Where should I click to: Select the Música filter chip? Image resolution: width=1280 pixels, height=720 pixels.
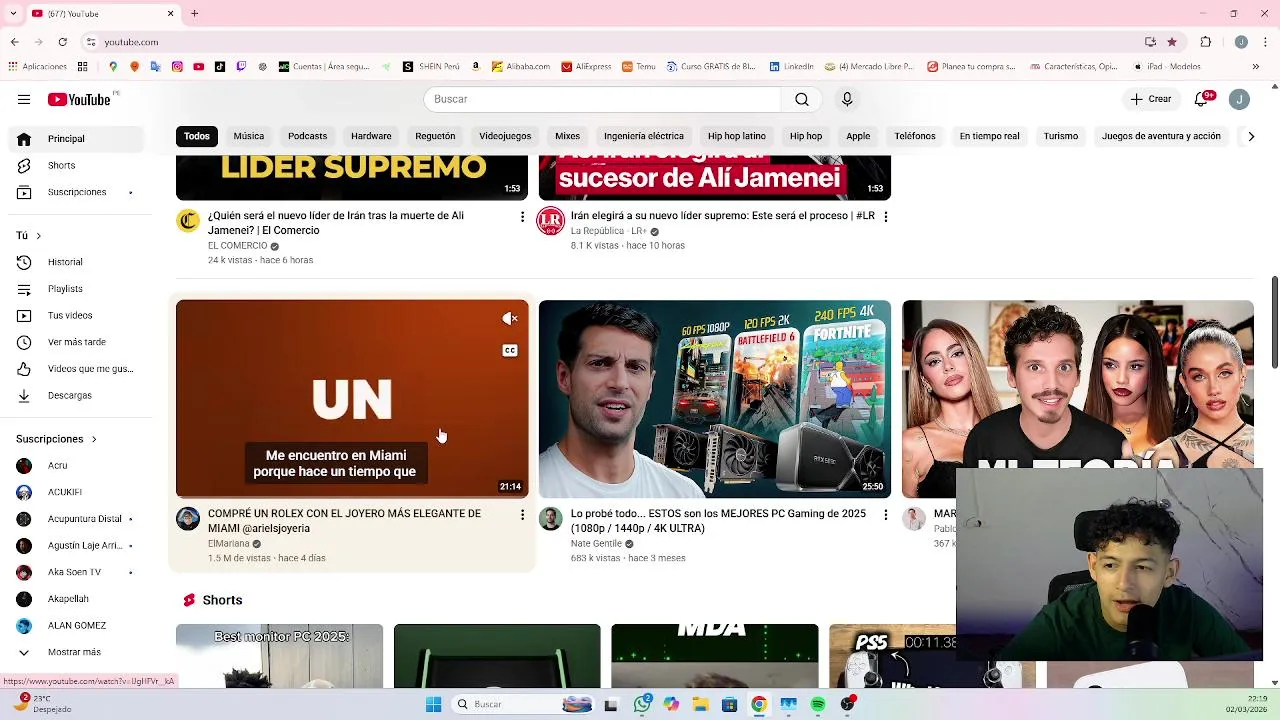(249, 136)
